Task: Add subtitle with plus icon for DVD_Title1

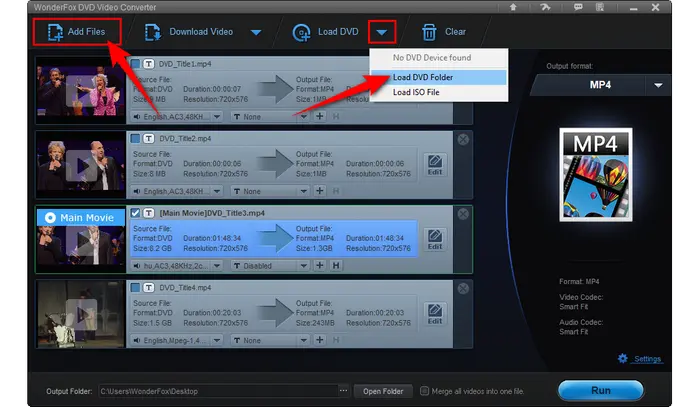Action: point(320,116)
